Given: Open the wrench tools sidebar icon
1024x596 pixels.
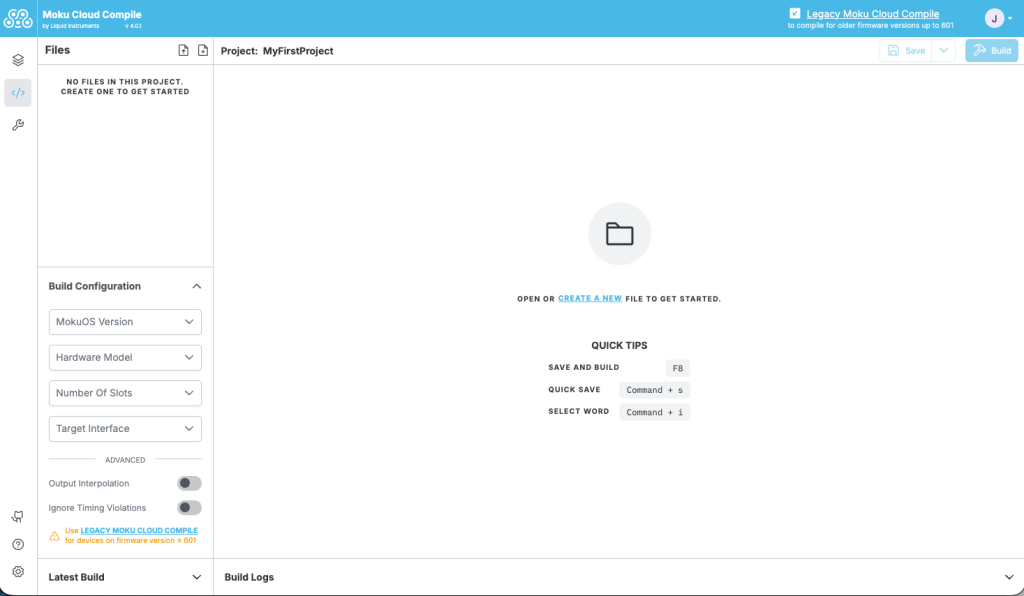Looking at the screenshot, I should [x=18, y=125].
